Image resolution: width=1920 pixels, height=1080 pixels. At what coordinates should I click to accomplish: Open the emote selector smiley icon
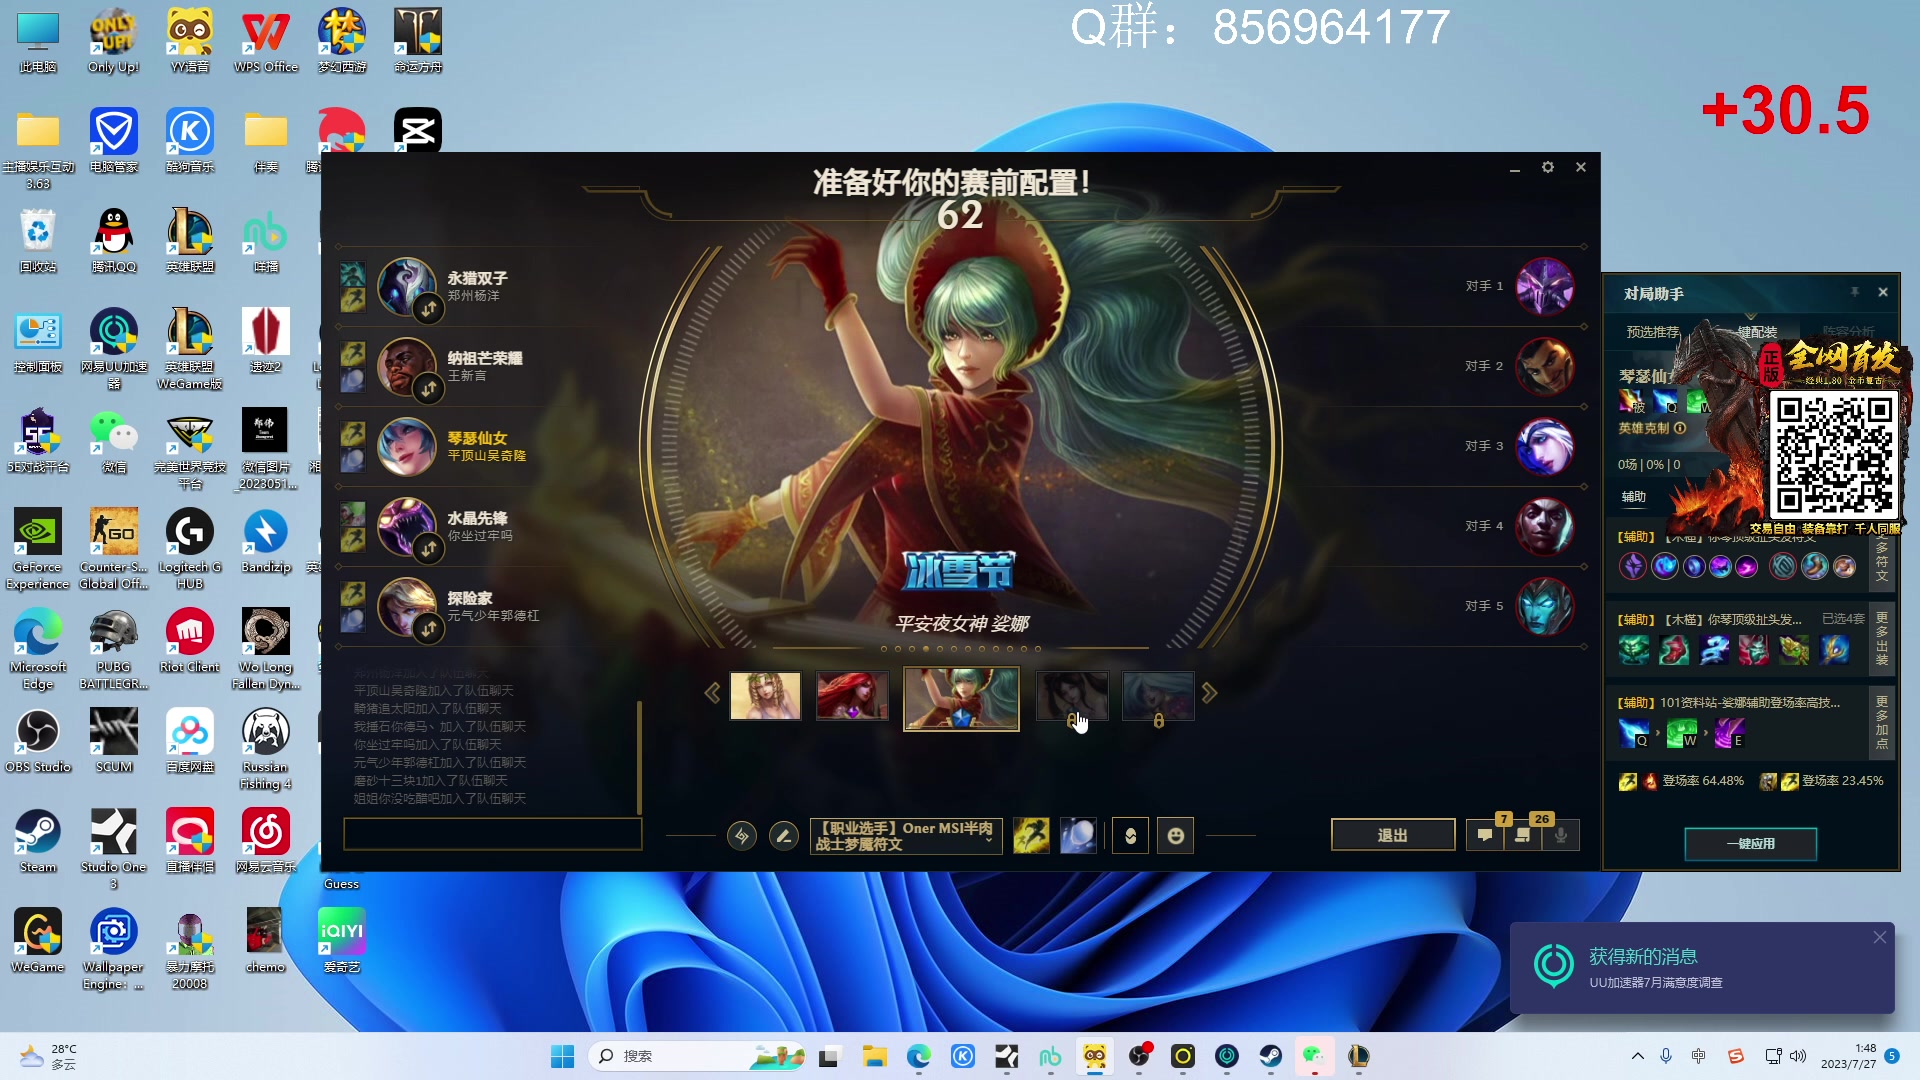coord(1176,835)
